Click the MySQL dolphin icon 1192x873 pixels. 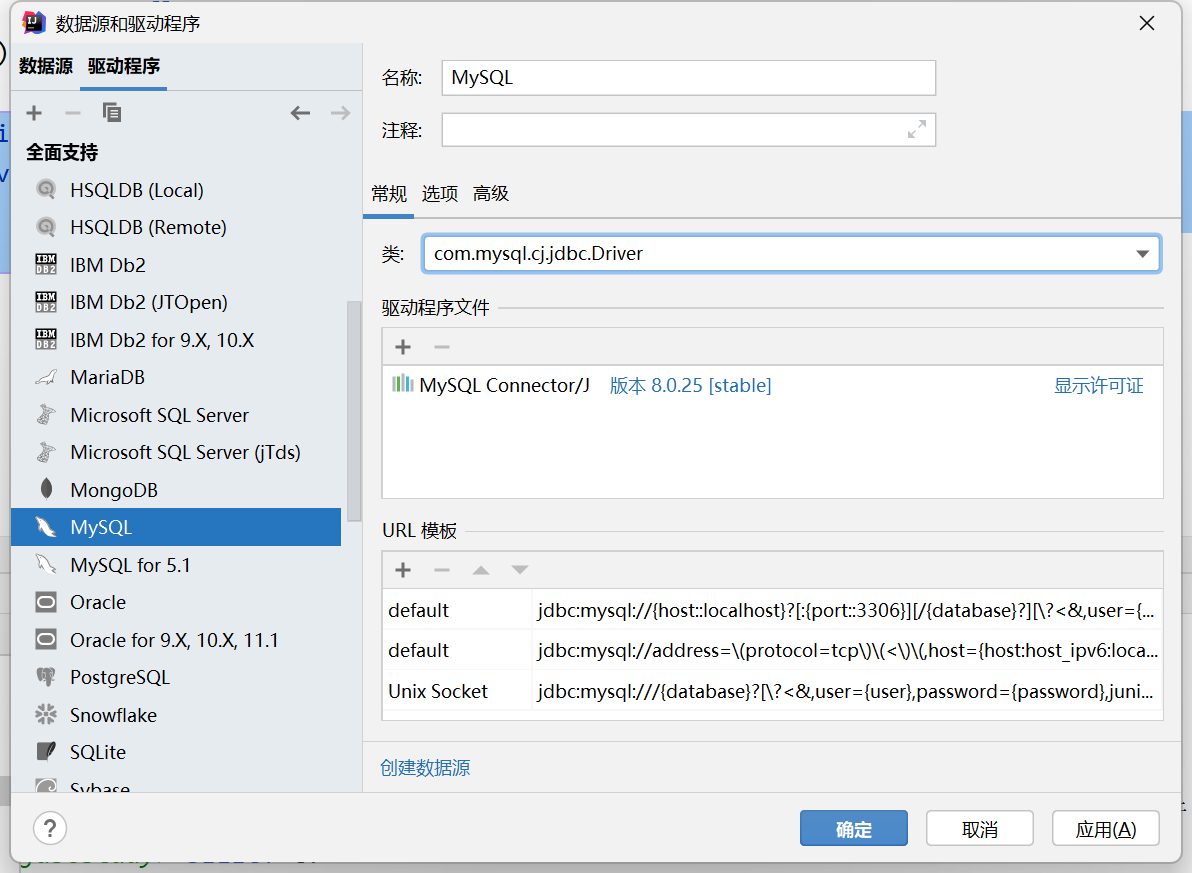pyautogui.click(x=46, y=527)
